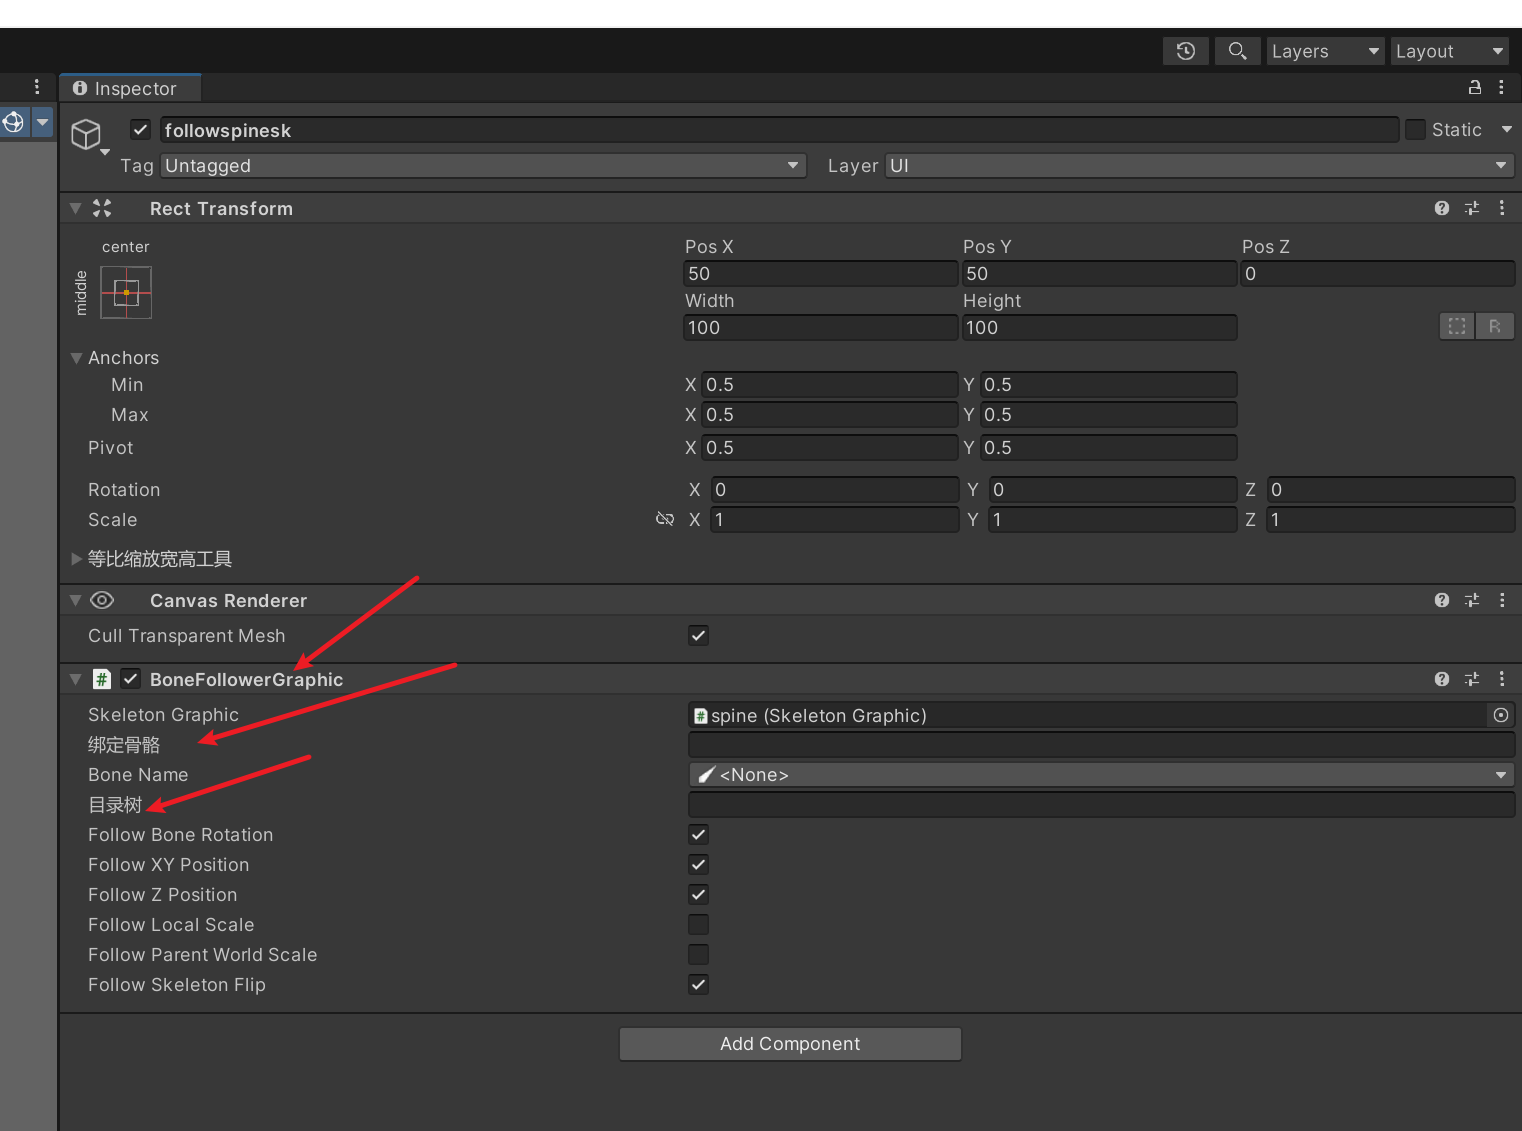The height and width of the screenshot is (1131, 1522).
Task: Click the 目录树 input field
Action: (x=1101, y=805)
